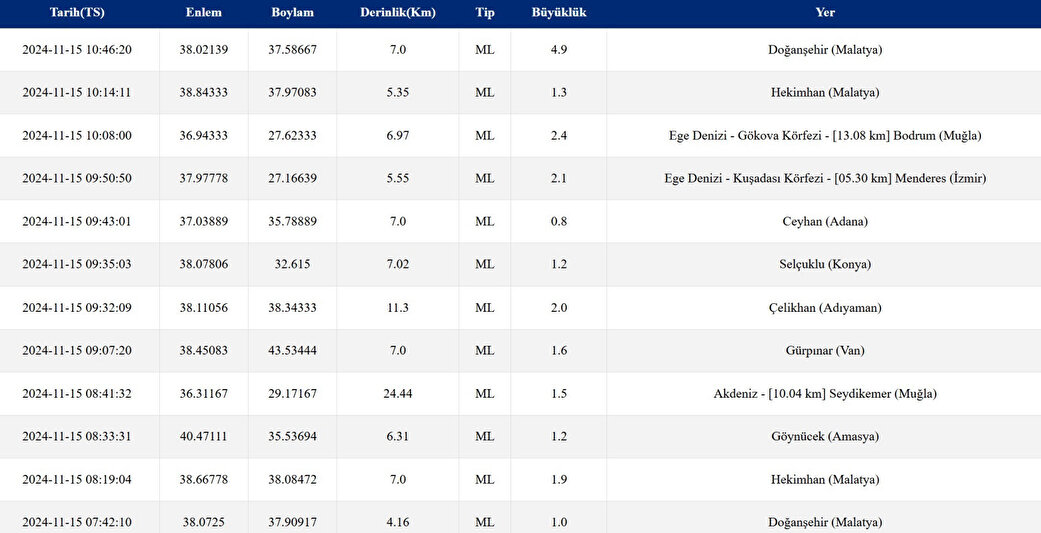
Task: Select the Menderes (İzmir) Kuşadası Körfezi entry
Action: [x=825, y=179]
